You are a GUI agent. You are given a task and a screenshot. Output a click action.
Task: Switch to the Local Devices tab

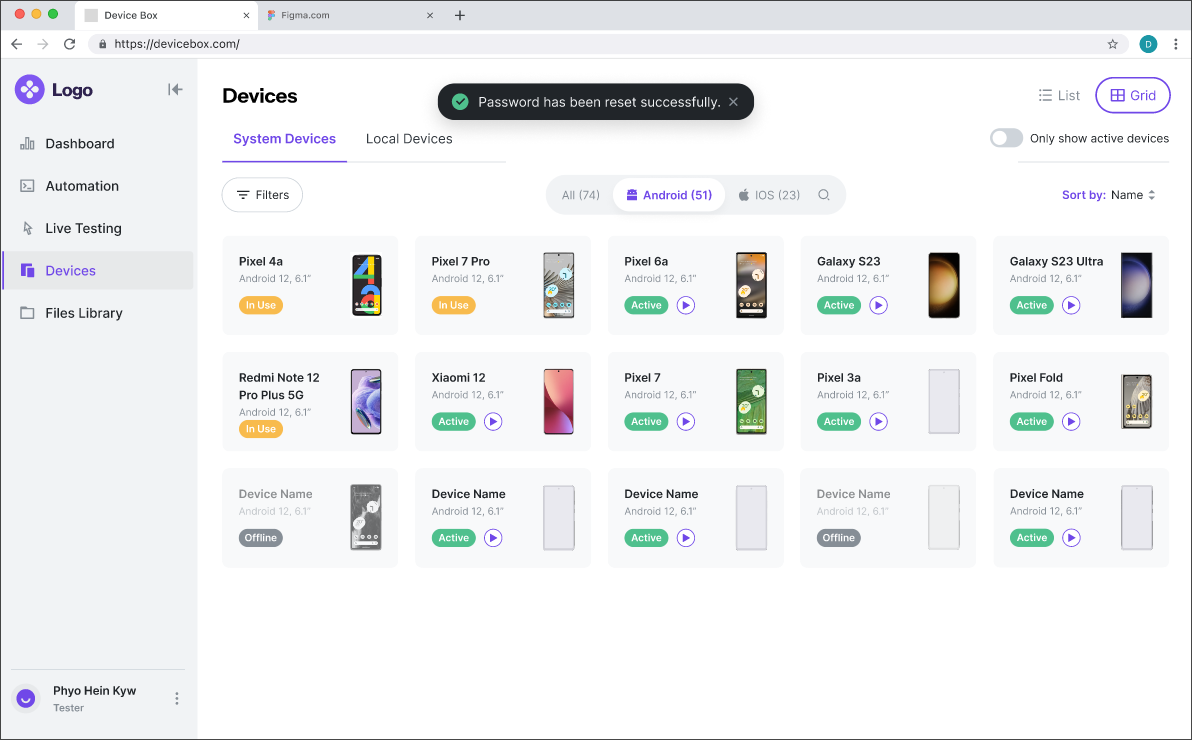[409, 139]
